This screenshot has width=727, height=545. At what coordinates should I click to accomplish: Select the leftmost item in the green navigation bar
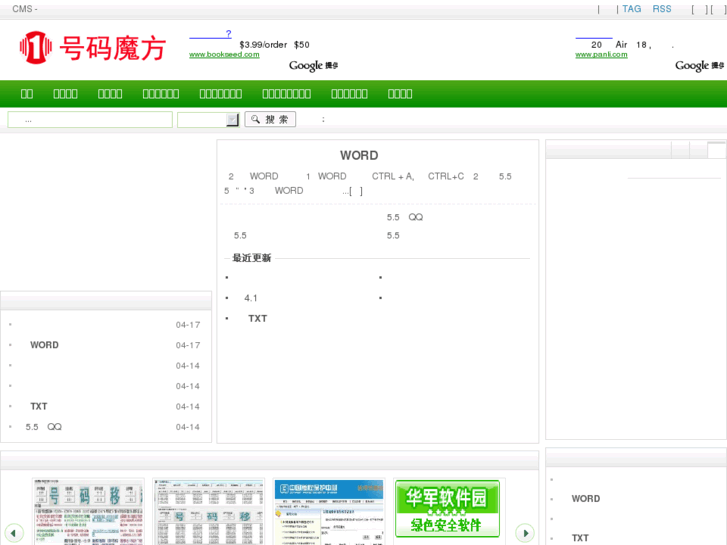(x=27, y=94)
